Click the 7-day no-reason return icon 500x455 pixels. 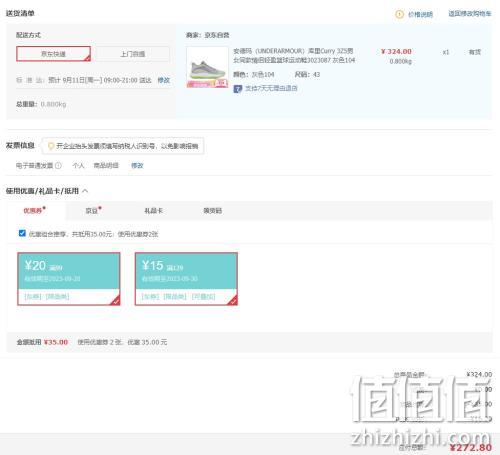(x=237, y=89)
